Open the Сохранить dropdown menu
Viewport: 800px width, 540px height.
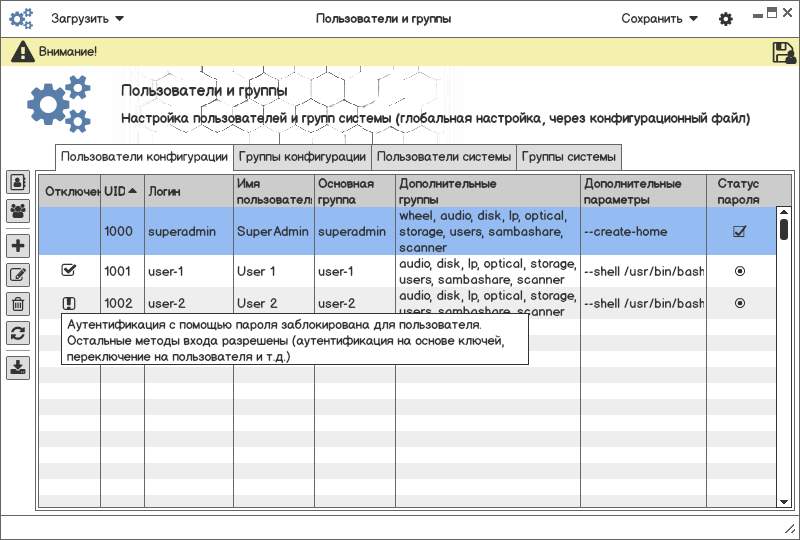(x=659, y=19)
